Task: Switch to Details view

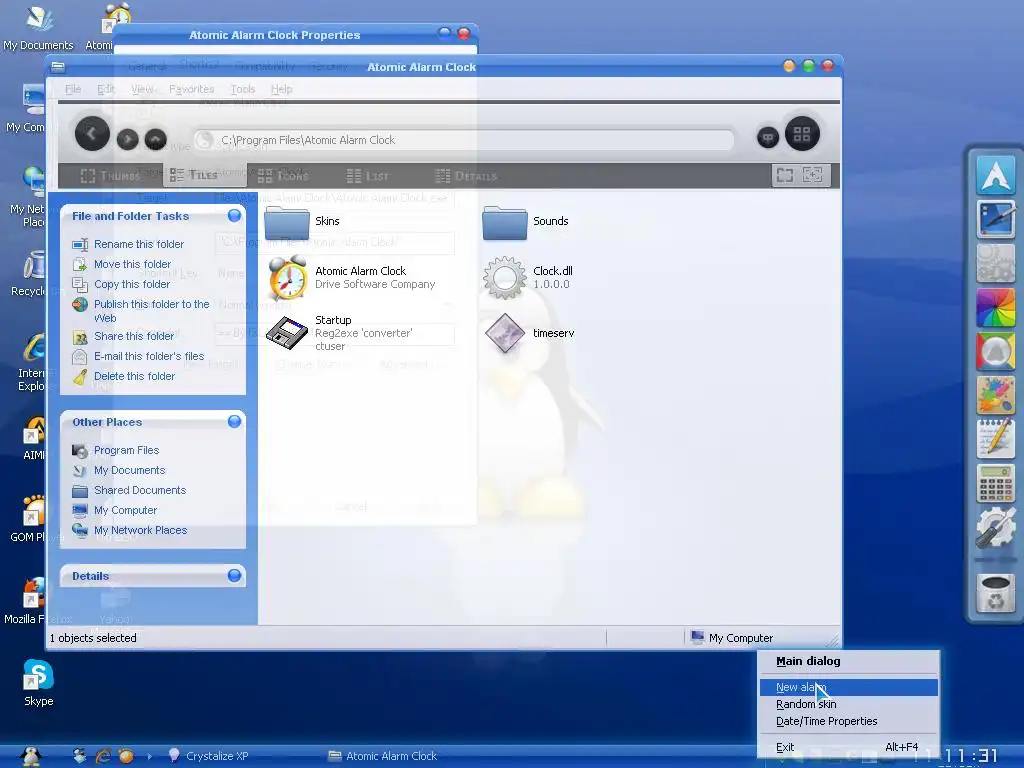Action: tap(466, 176)
